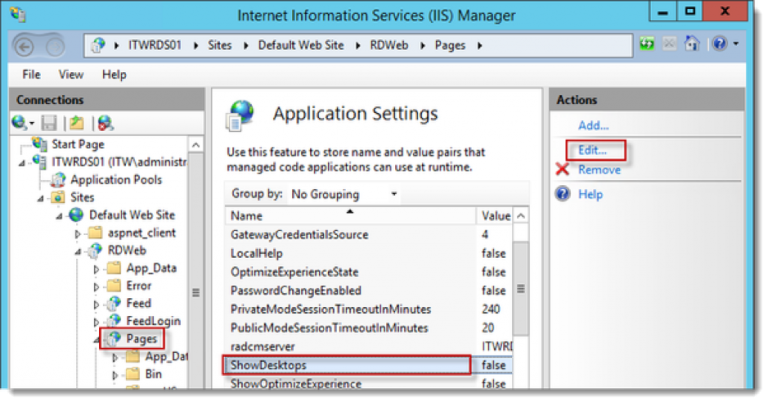The width and height of the screenshot is (768, 402).
Task: Click the IIS Manager title bar icon
Action: pyautogui.click(x=18, y=15)
